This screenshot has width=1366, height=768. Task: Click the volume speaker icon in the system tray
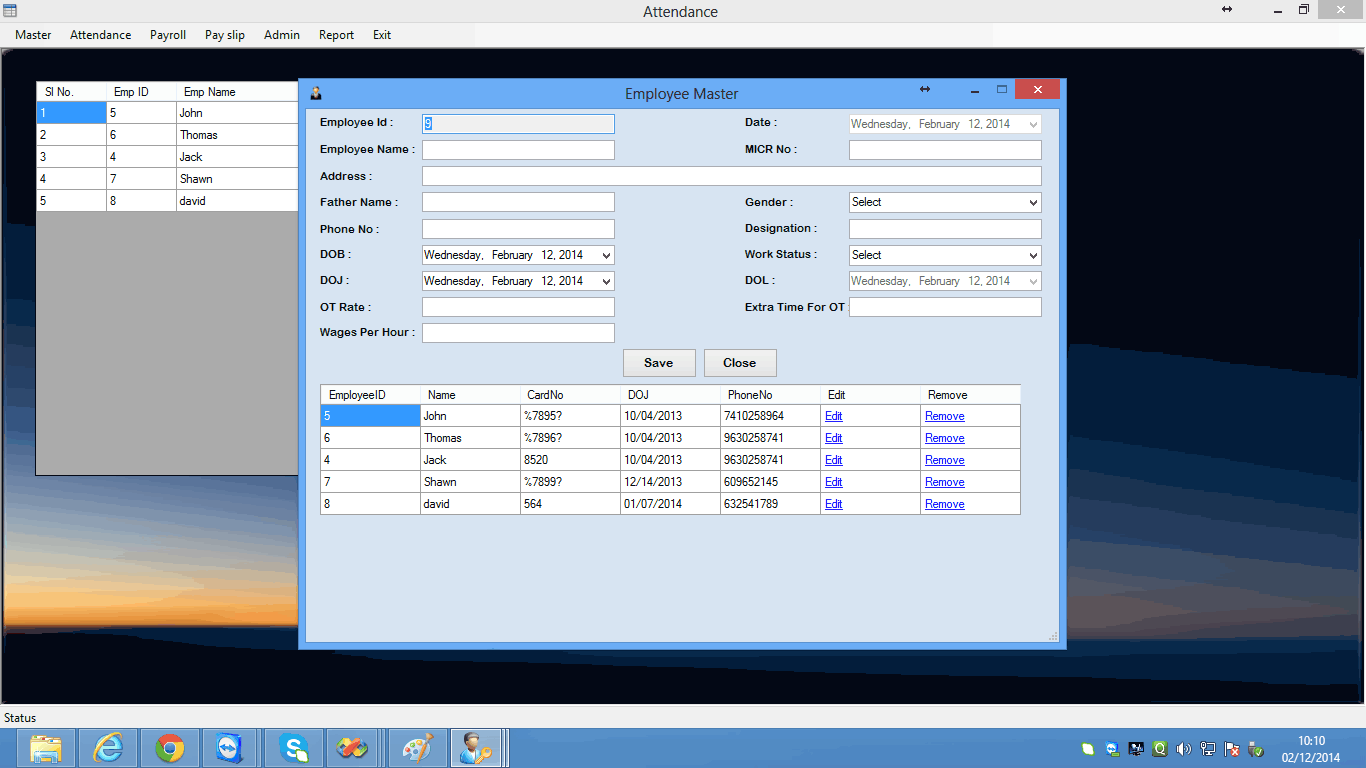tap(1184, 749)
